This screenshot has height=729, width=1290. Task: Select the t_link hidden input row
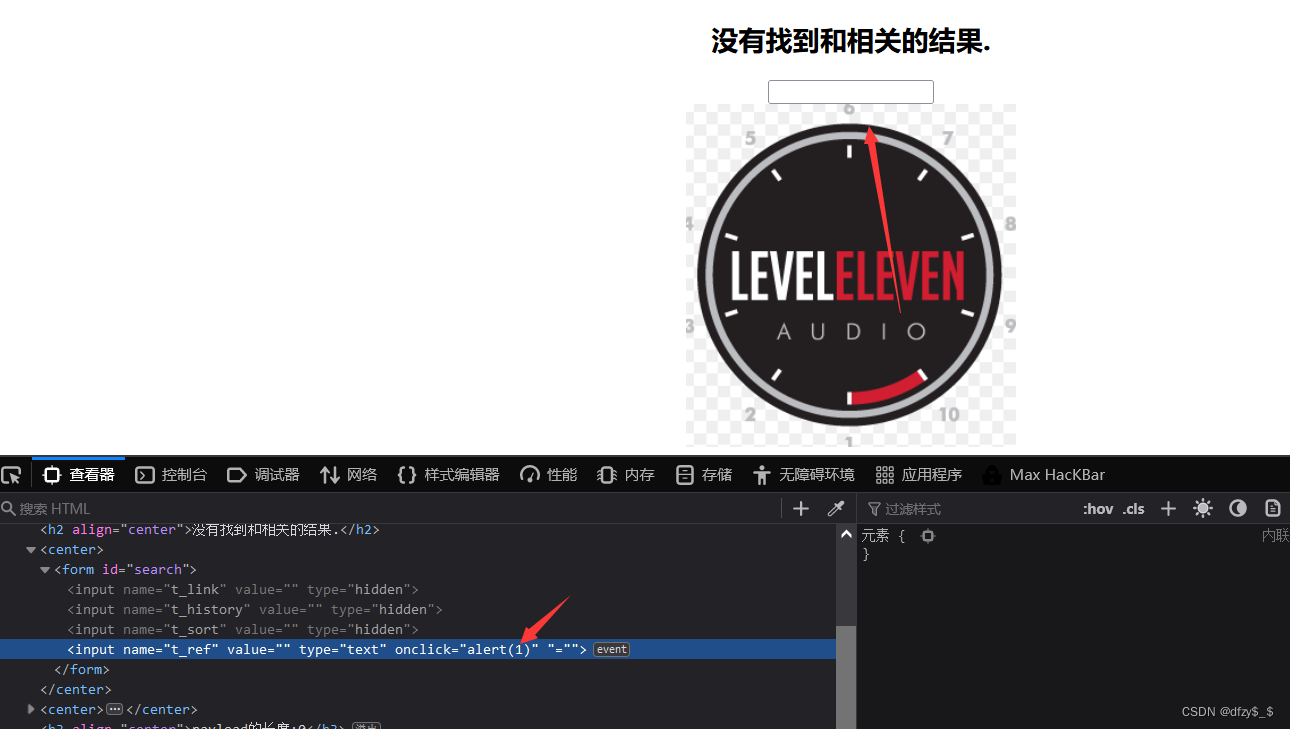coord(418,590)
